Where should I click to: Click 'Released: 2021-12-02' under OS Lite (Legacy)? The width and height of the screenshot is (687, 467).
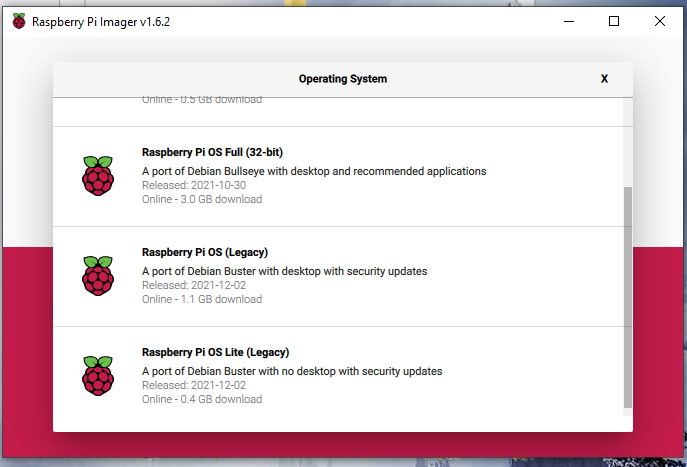194,385
